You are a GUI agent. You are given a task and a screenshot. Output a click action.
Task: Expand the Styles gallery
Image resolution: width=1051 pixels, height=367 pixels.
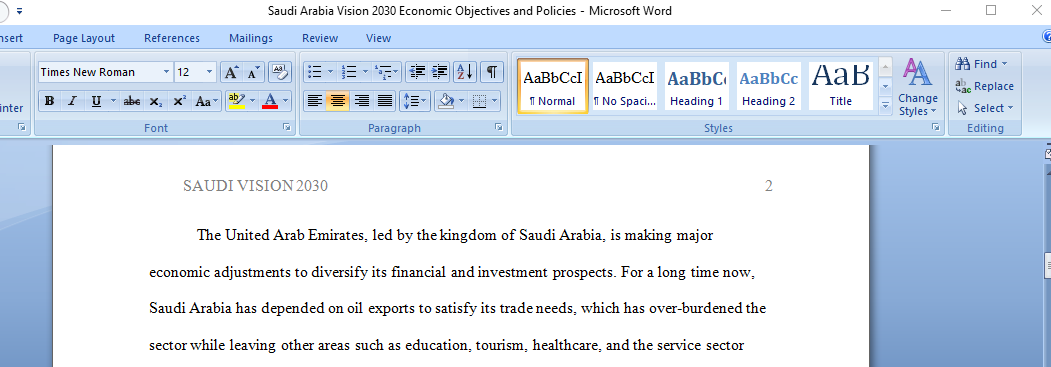pyautogui.click(x=885, y=105)
